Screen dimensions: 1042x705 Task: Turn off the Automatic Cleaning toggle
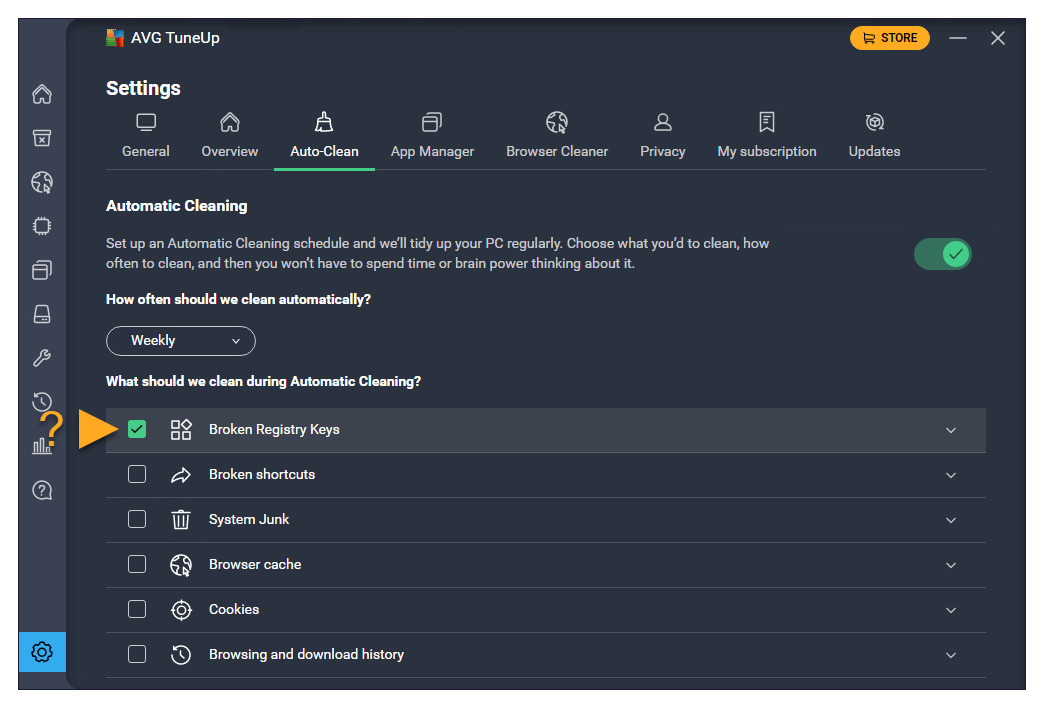[942, 254]
